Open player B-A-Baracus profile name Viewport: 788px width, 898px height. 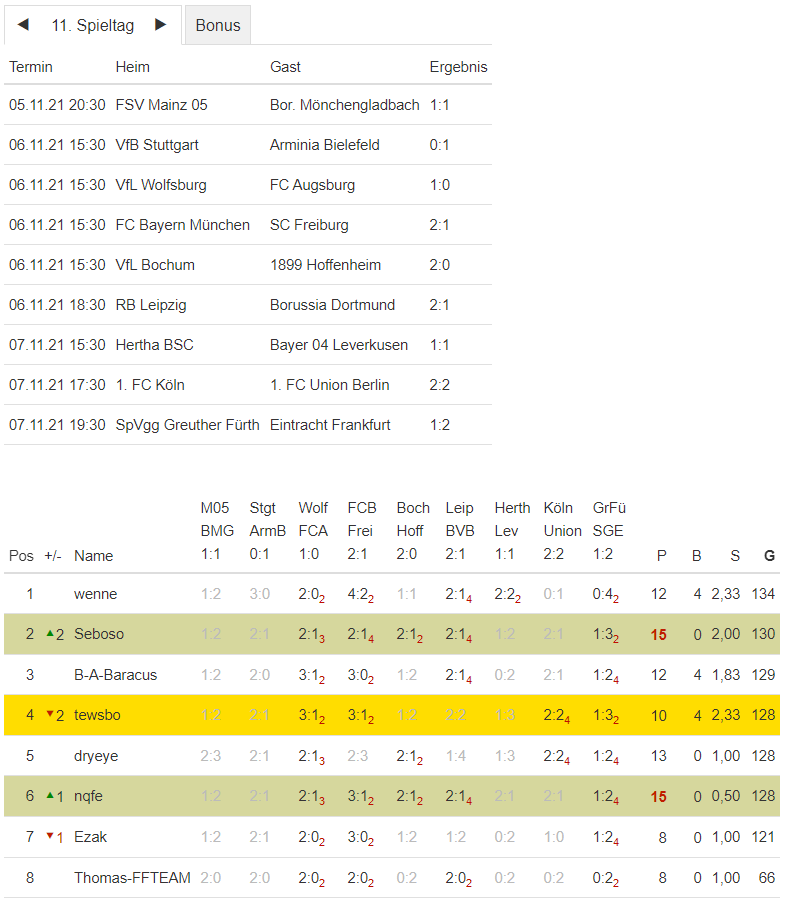coord(115,675)
